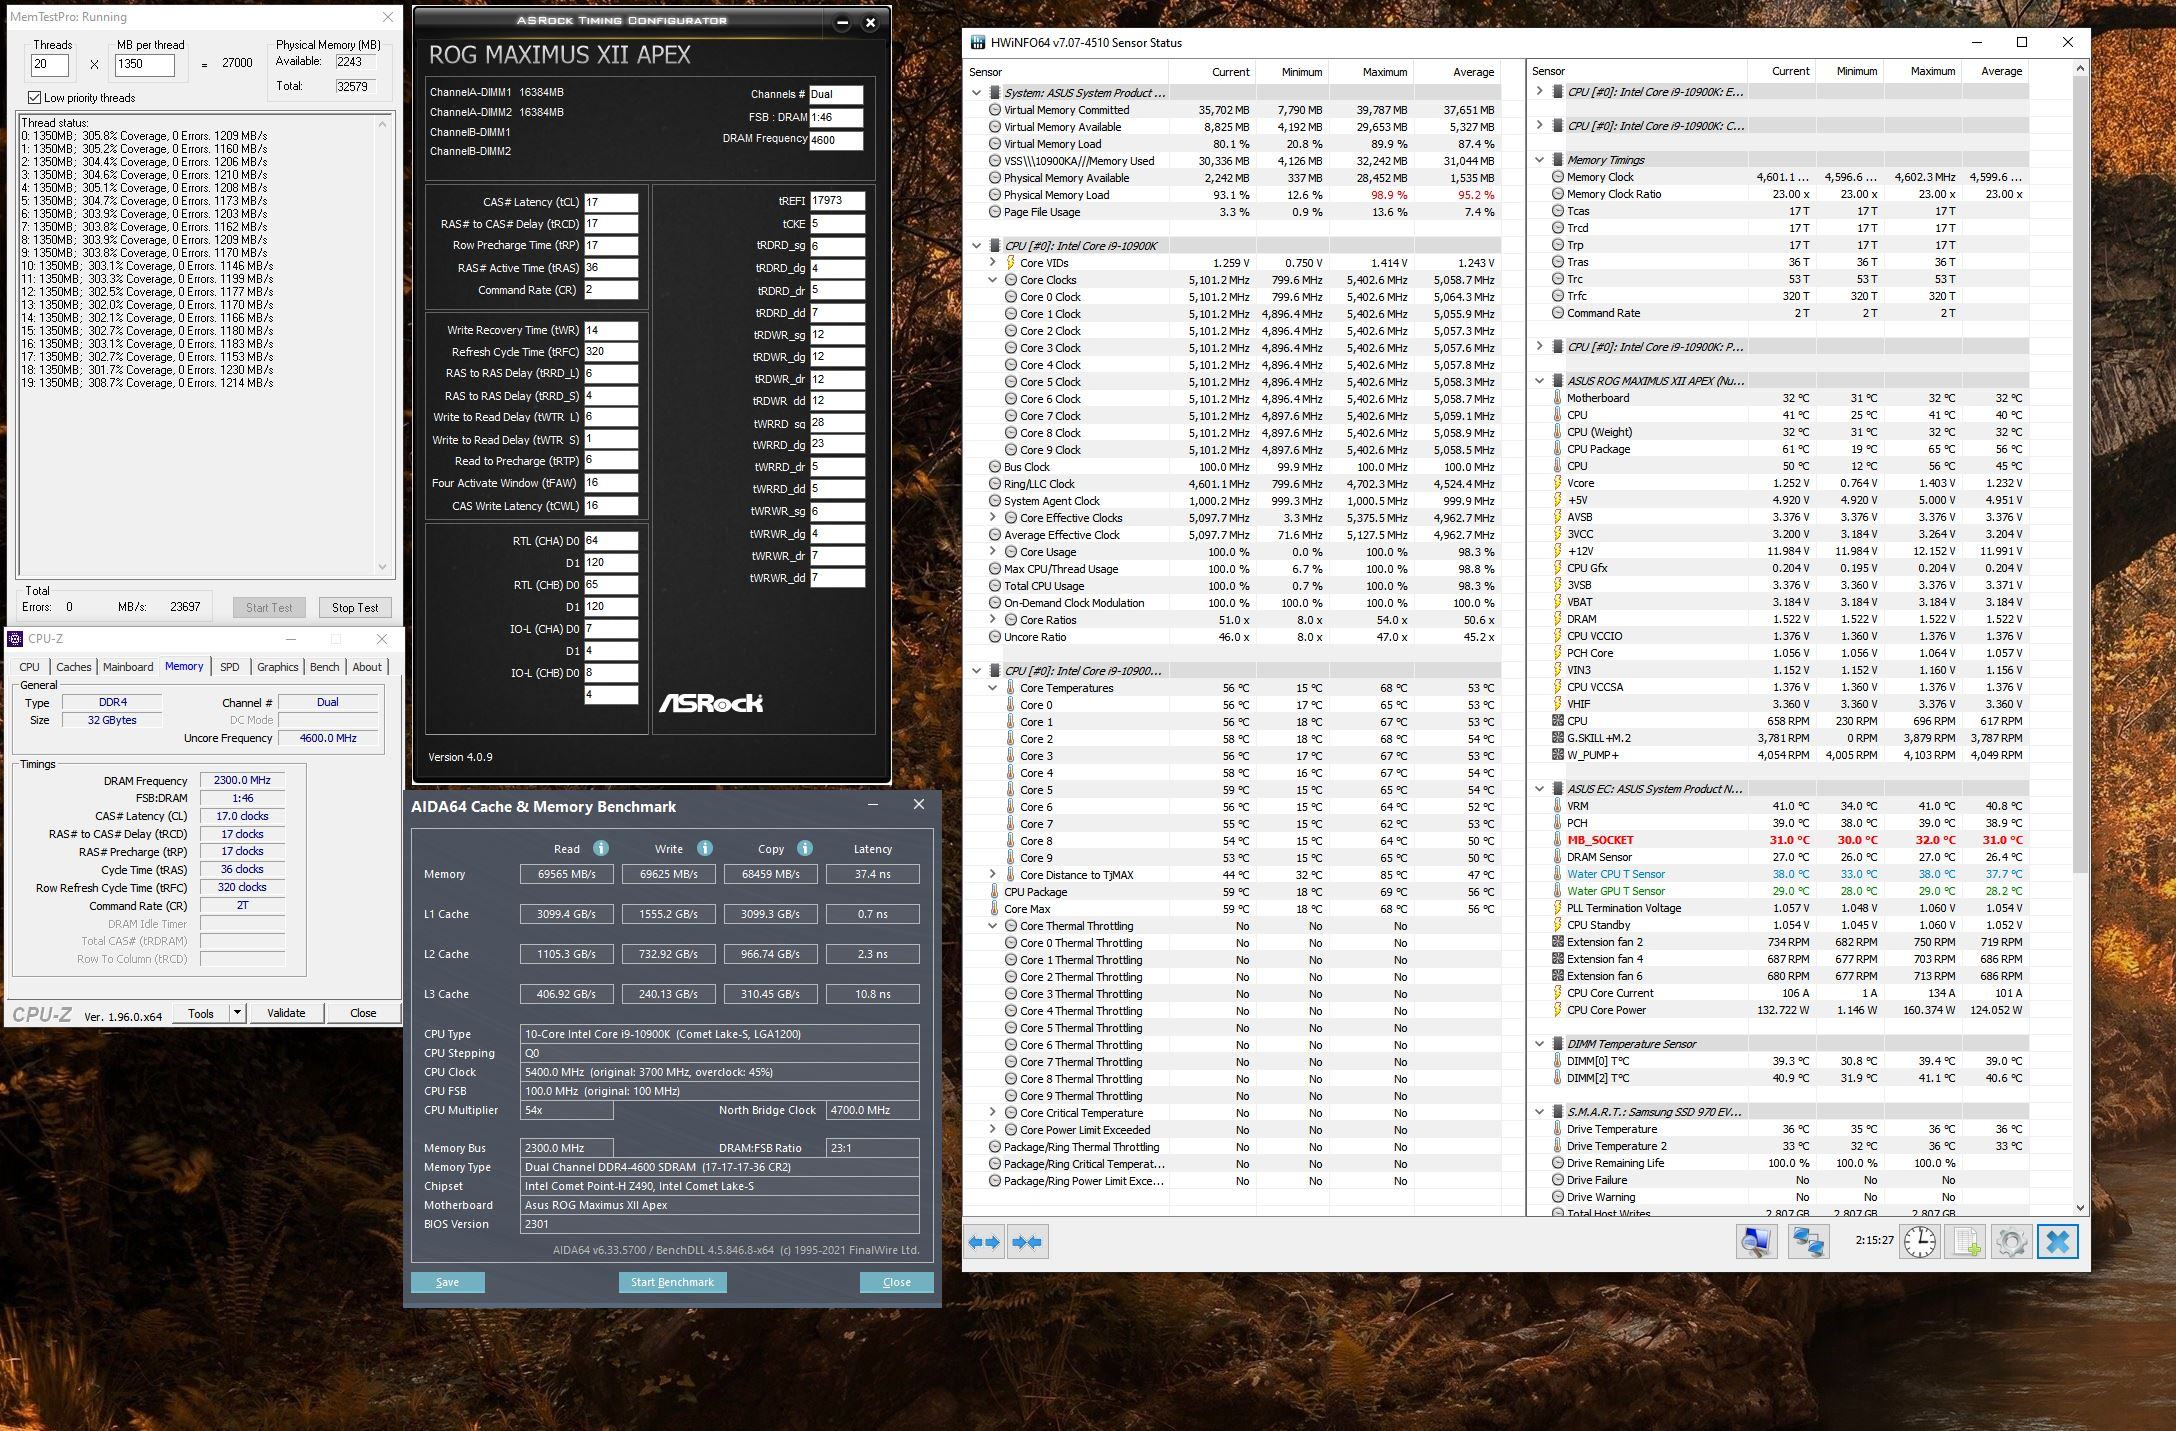Expand Core Distance to TjMAX row
This screenshot has height=1431, width=2176.
point(992,875)
